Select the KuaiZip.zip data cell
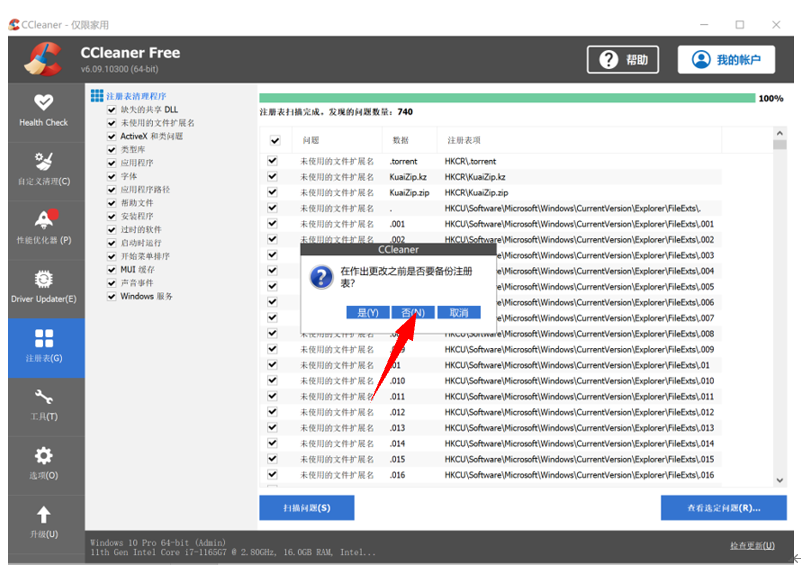 click(409, 193)
